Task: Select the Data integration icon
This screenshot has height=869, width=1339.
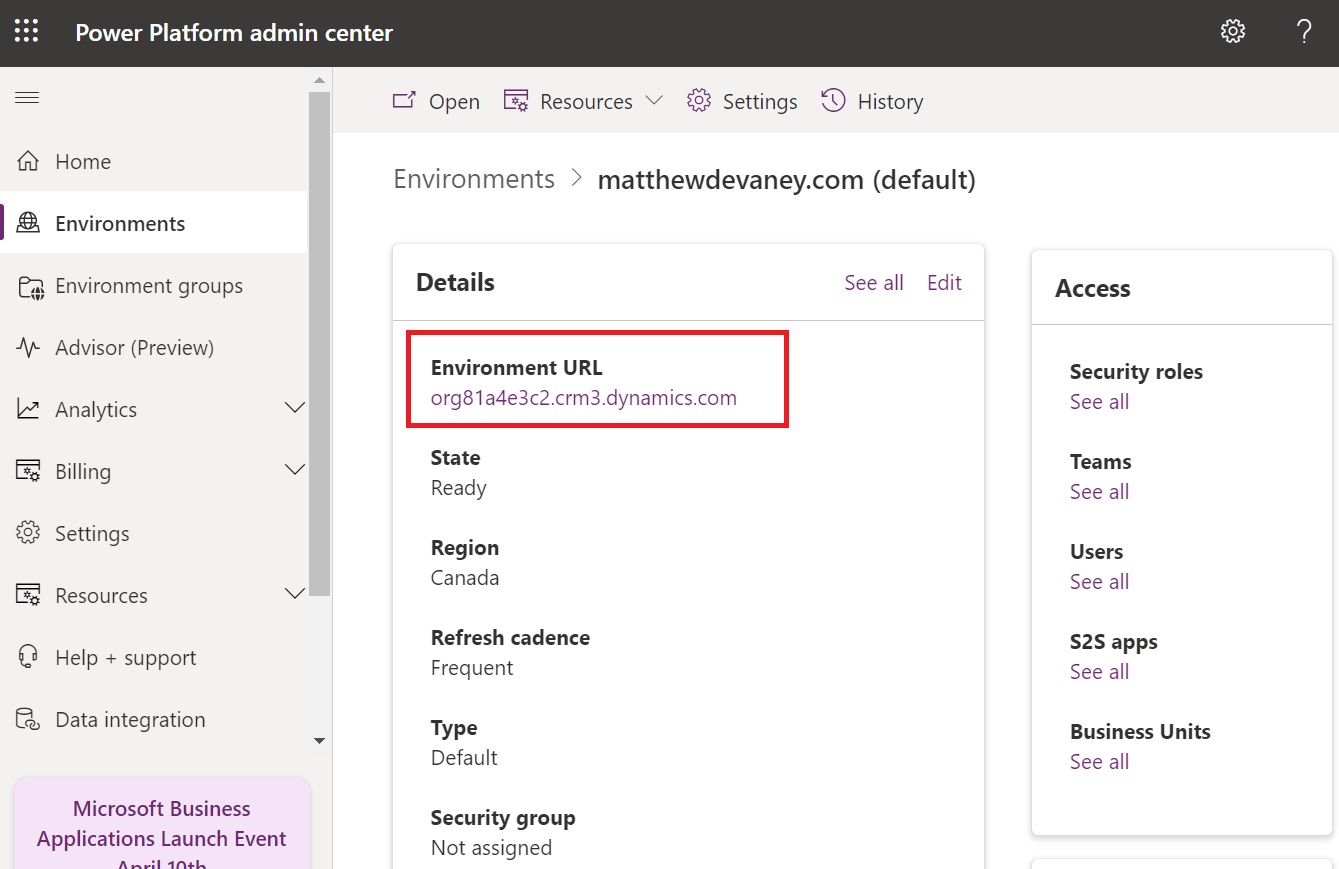Action: (x=27, y=719)
